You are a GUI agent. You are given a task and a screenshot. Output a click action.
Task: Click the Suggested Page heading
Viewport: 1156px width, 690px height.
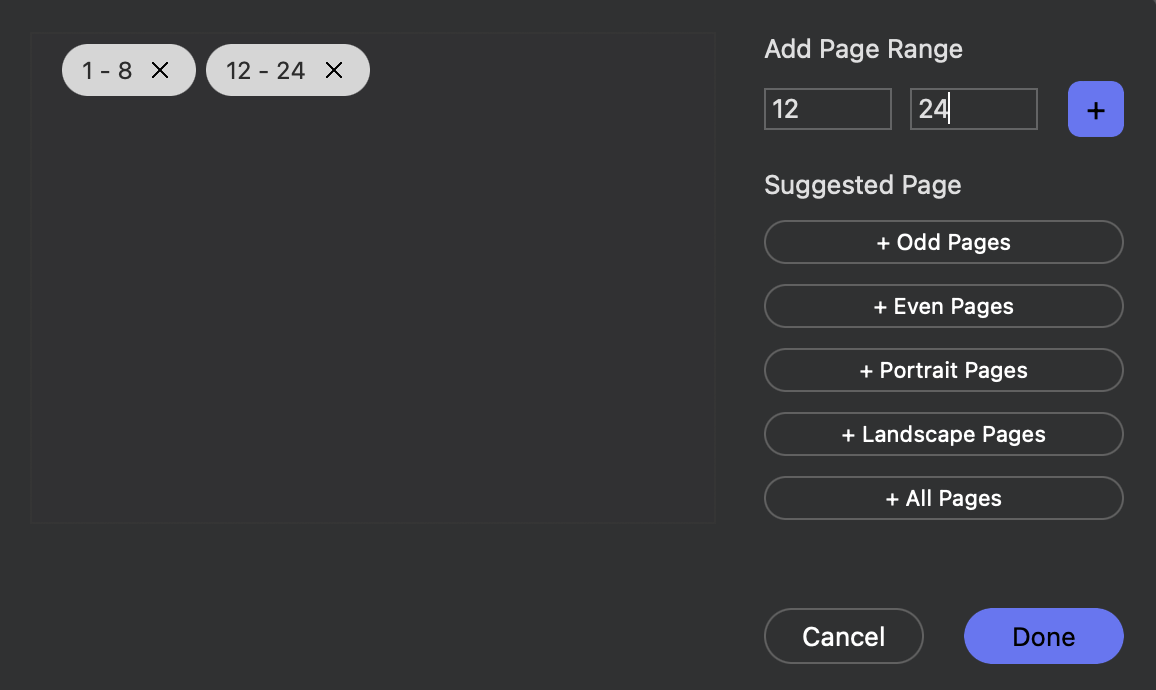point(862,185)
